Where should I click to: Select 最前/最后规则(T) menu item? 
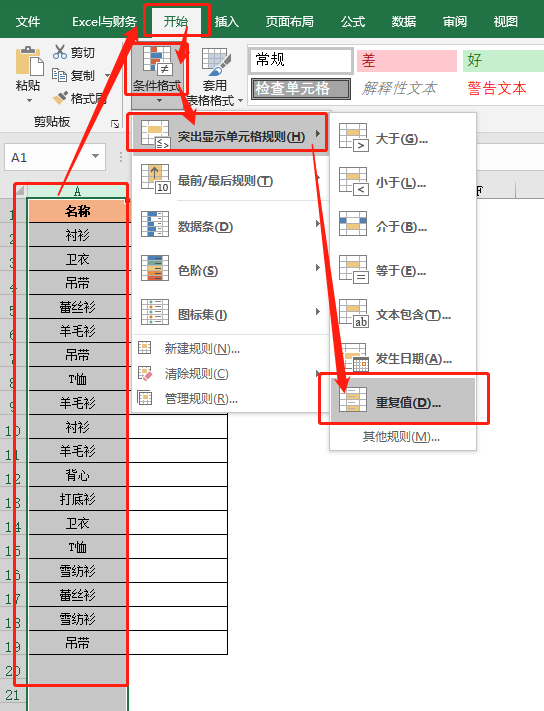click(230, 180)
